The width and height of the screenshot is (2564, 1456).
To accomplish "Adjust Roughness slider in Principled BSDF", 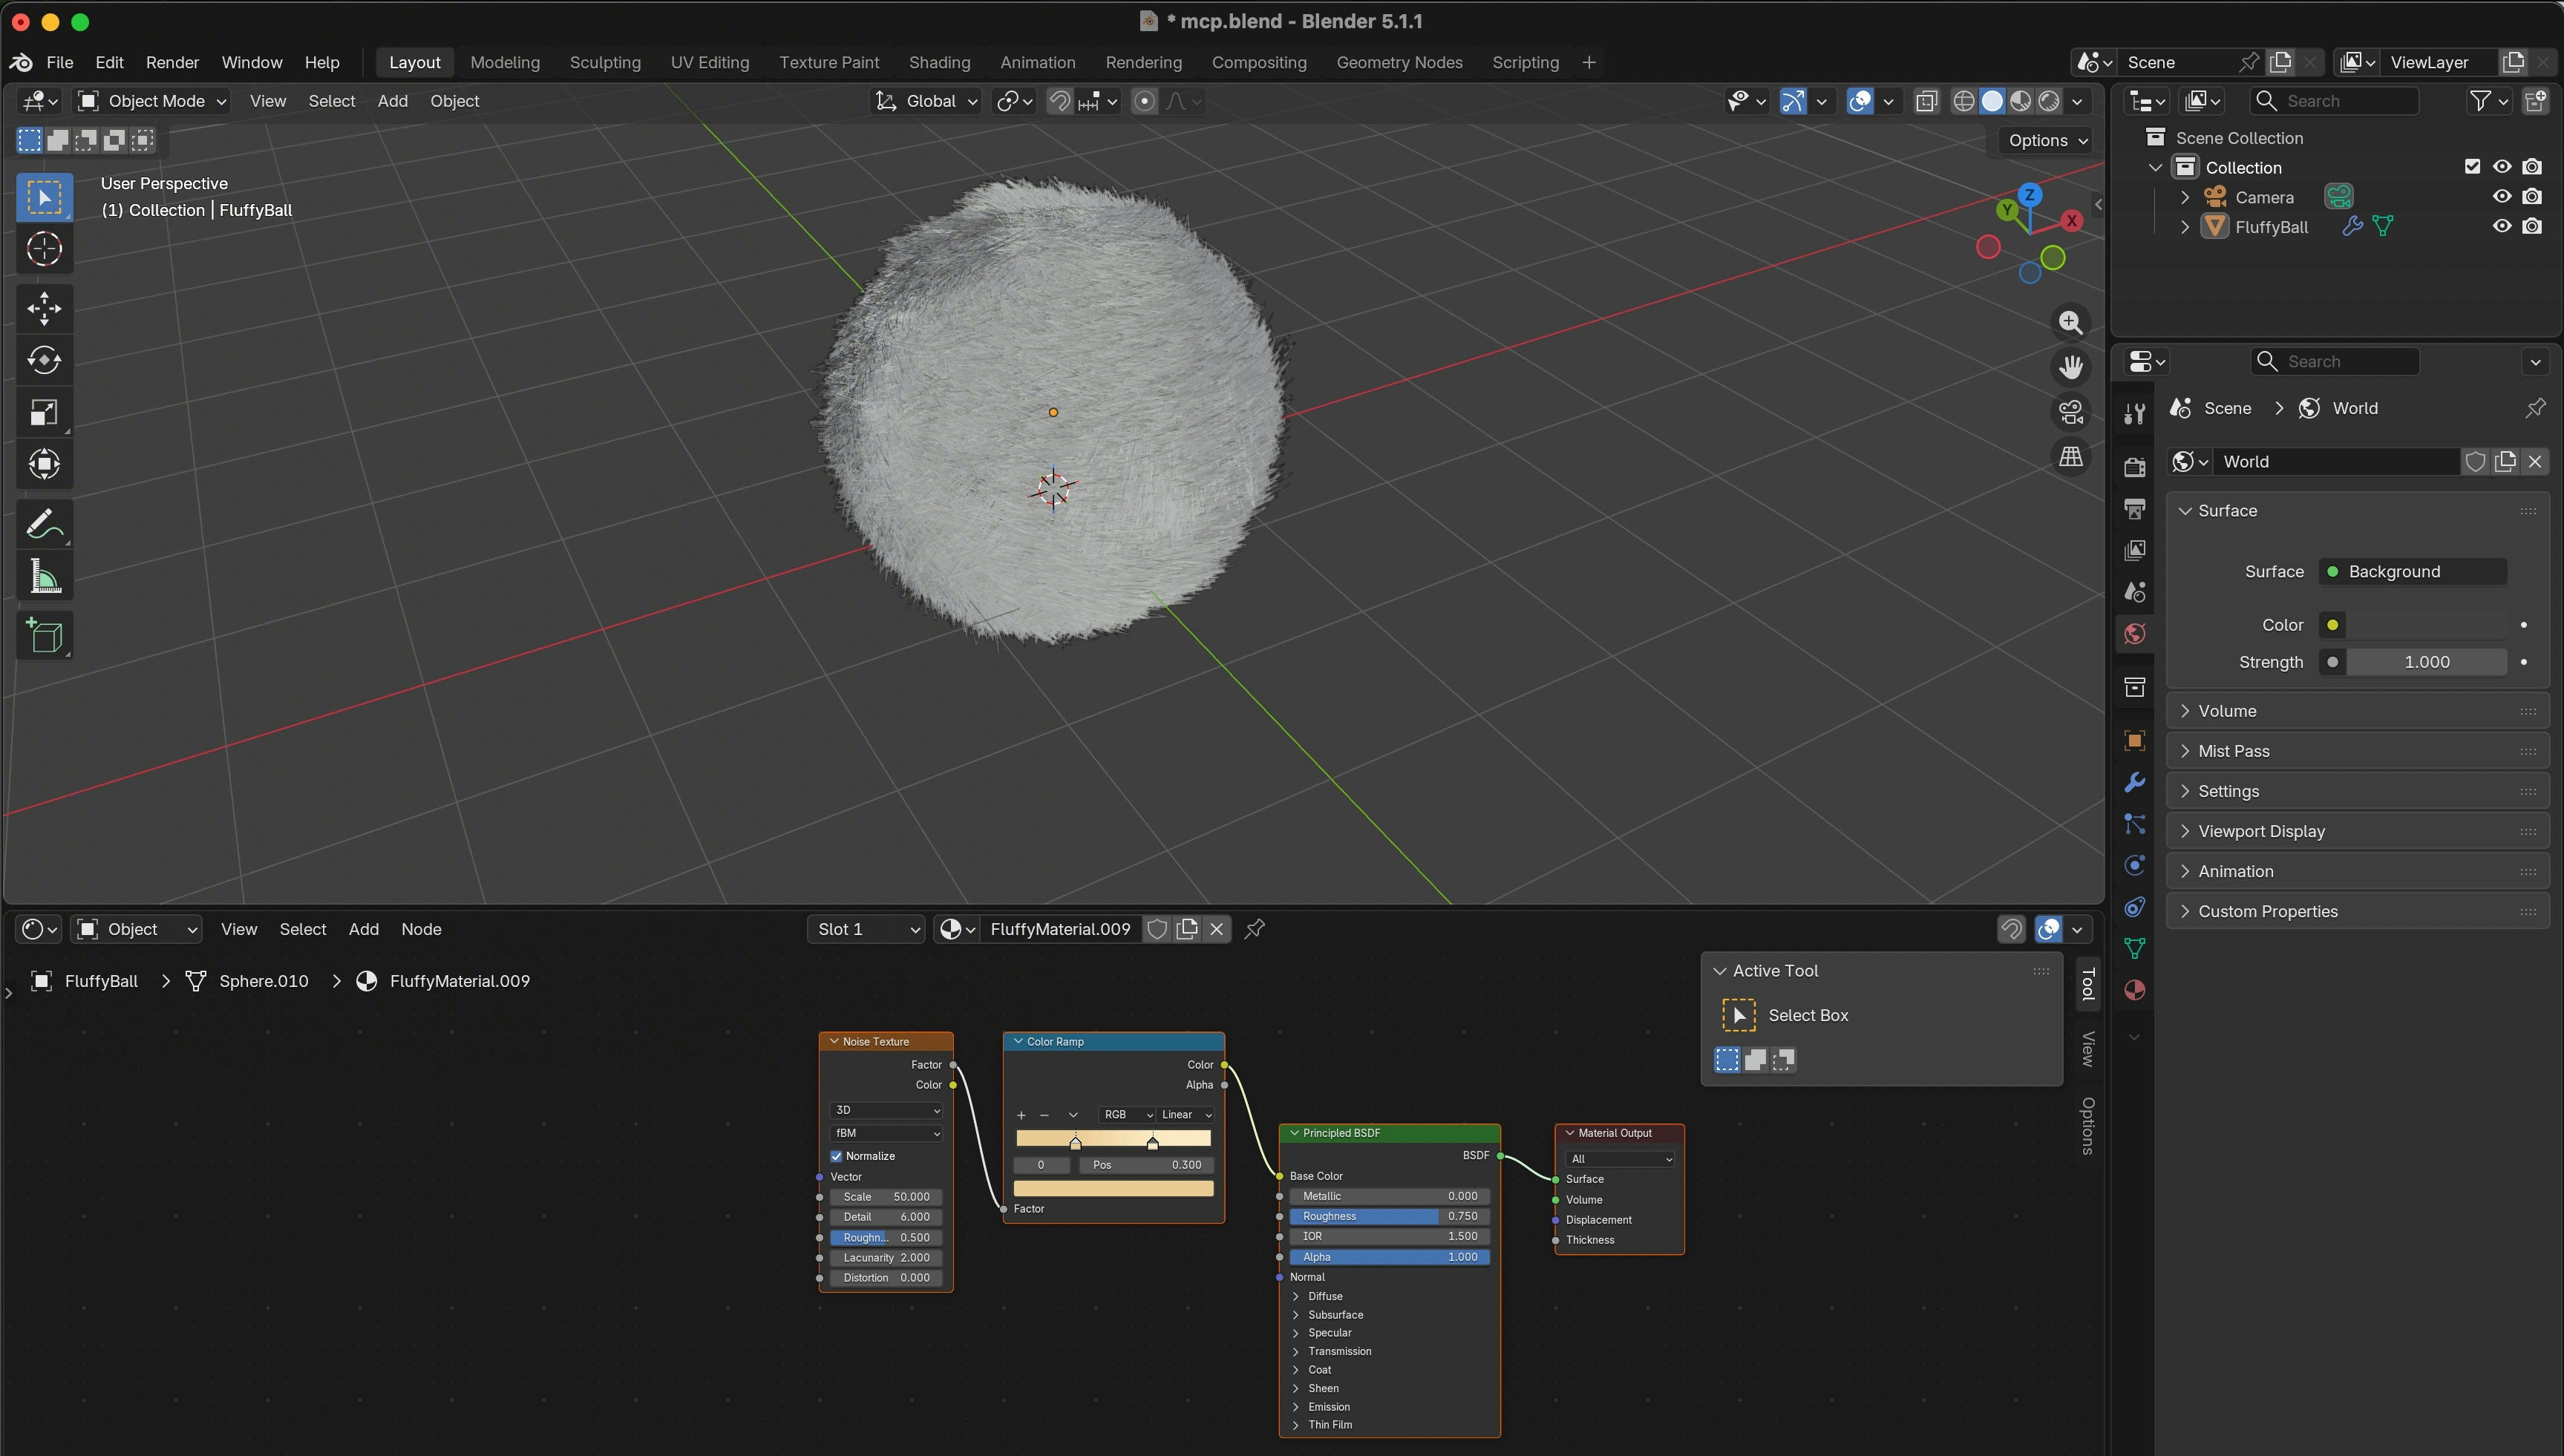I will tap(1389, 1216).
